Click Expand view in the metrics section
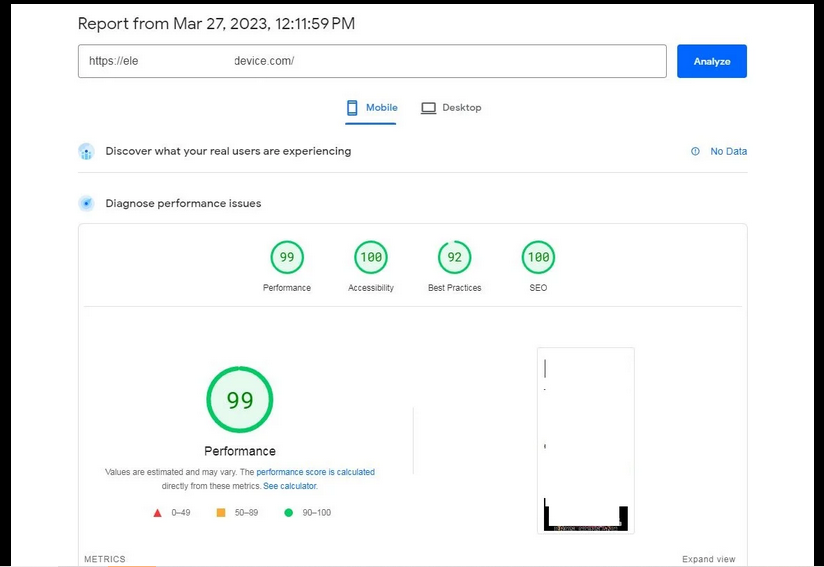 708,559
